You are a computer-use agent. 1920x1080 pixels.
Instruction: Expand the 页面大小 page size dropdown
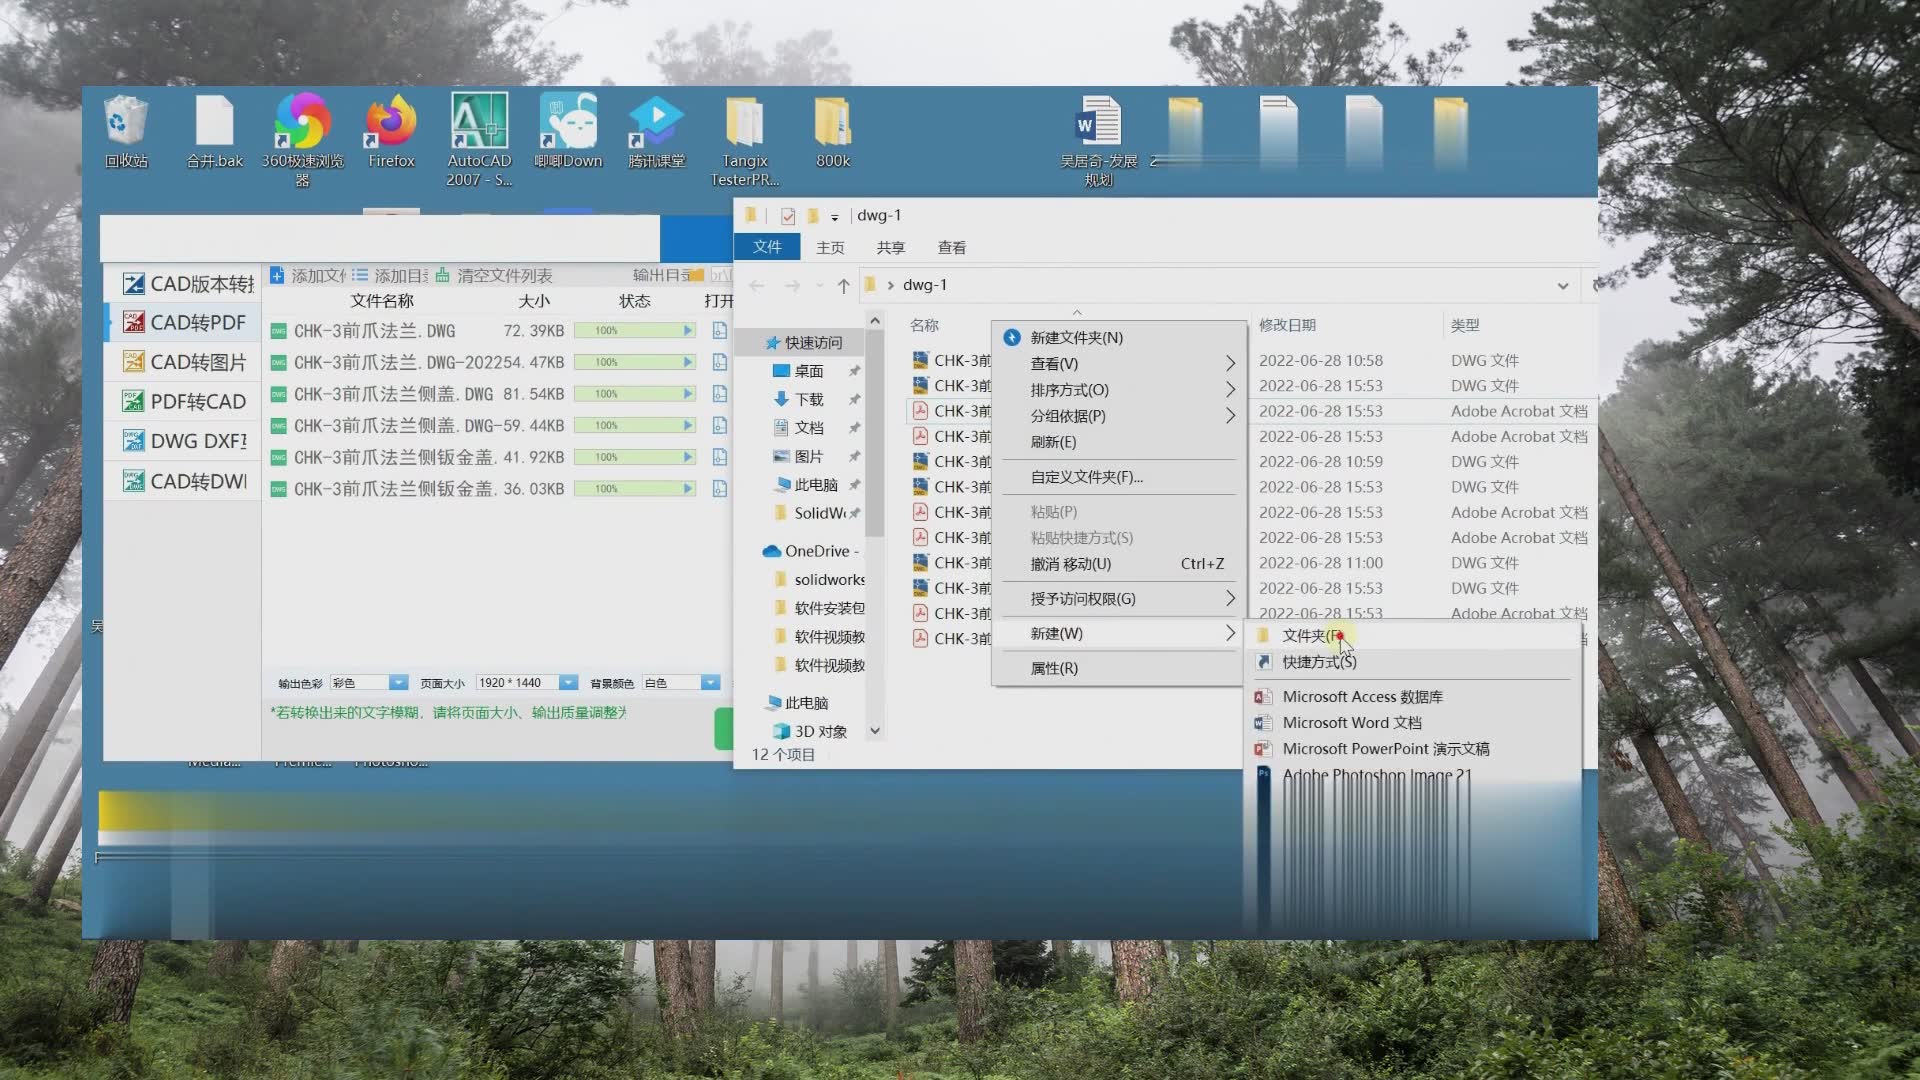click(567, 682)
